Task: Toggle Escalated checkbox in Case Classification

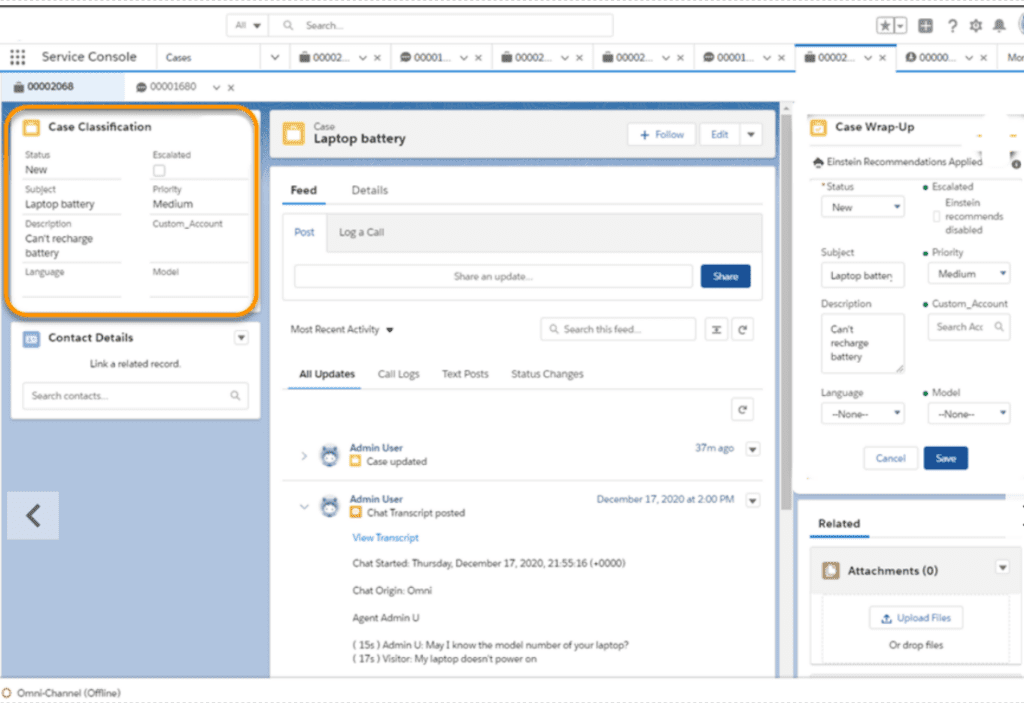Action: 159,171
